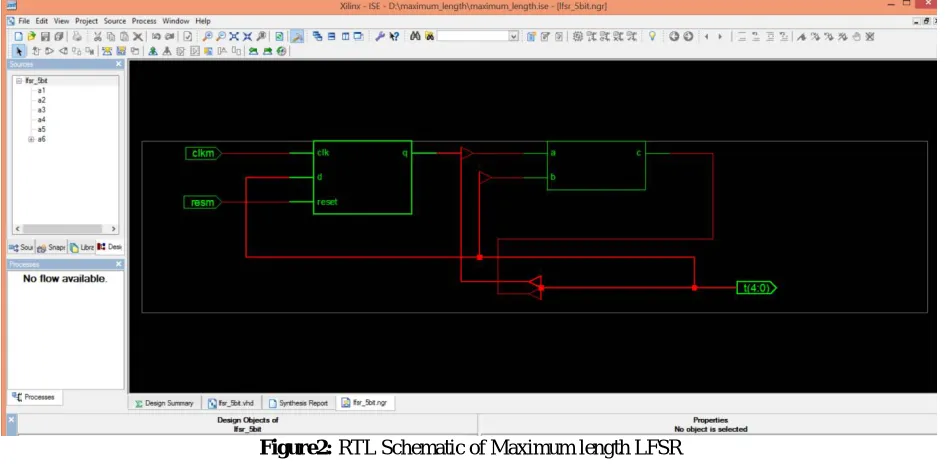Open the Project menu

coord(86,21)
